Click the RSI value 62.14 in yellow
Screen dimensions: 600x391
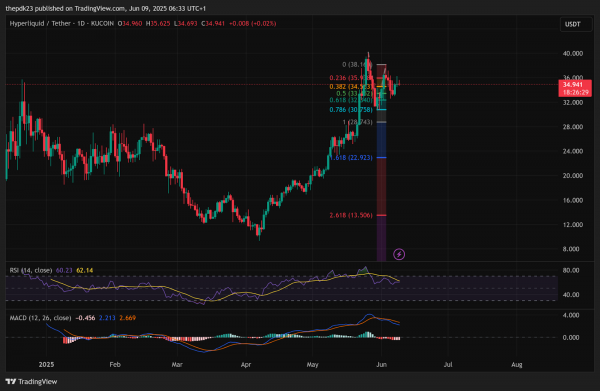click(85, 270)
